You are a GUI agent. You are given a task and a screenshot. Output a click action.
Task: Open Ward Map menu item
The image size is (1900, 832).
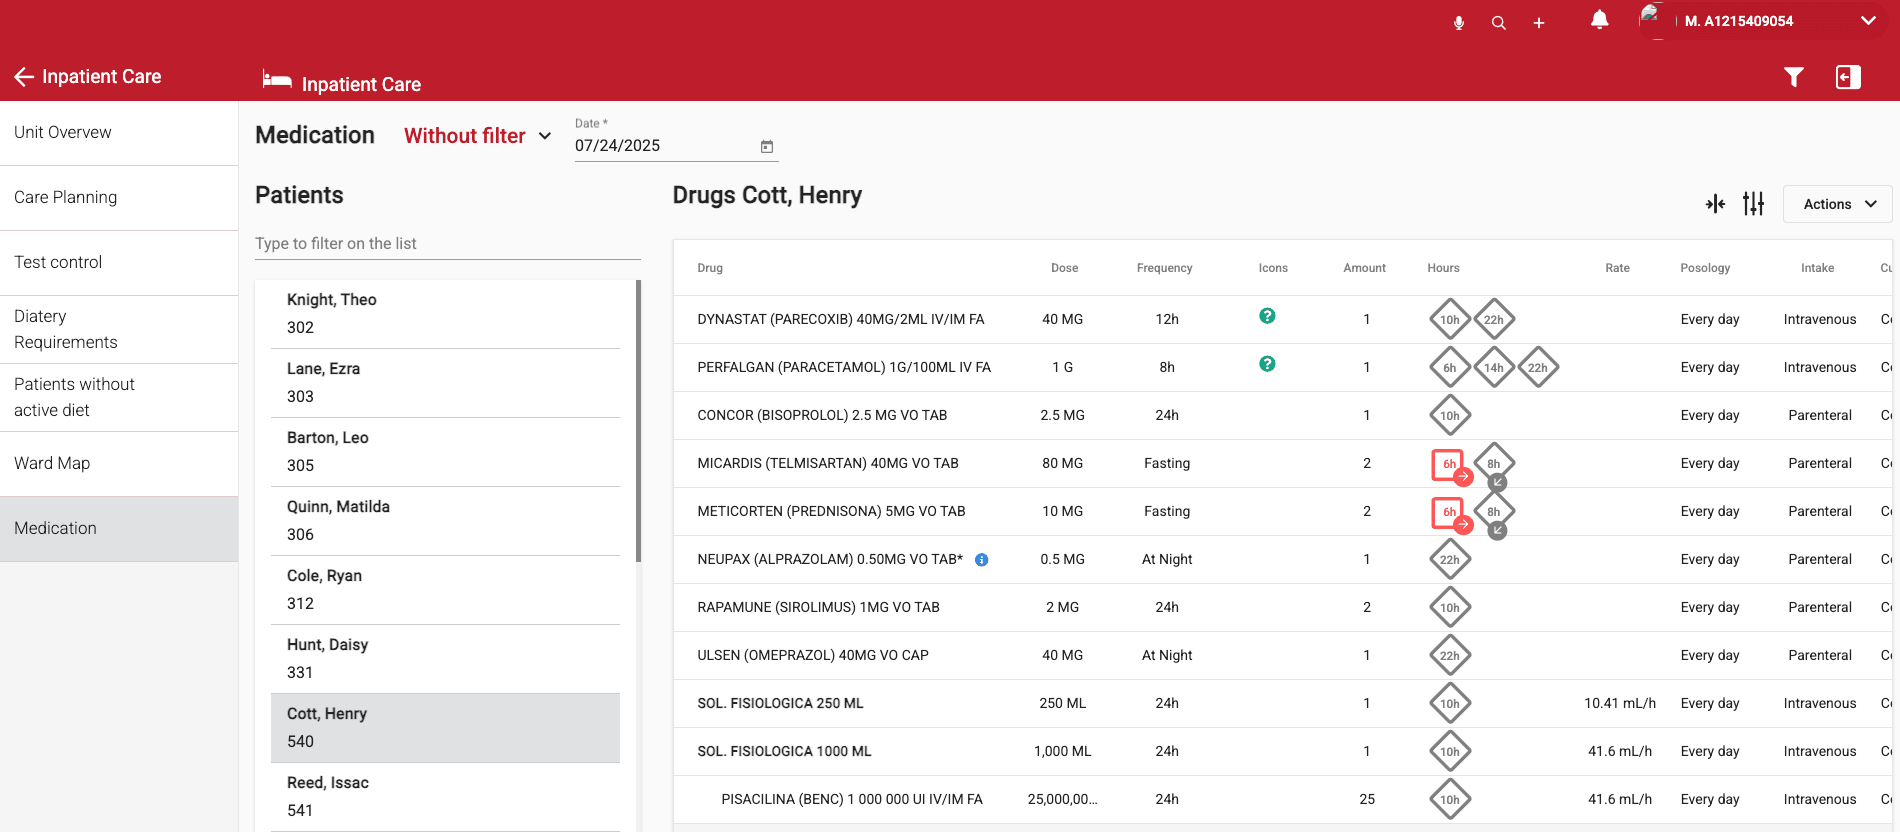[x=119, y=464]
